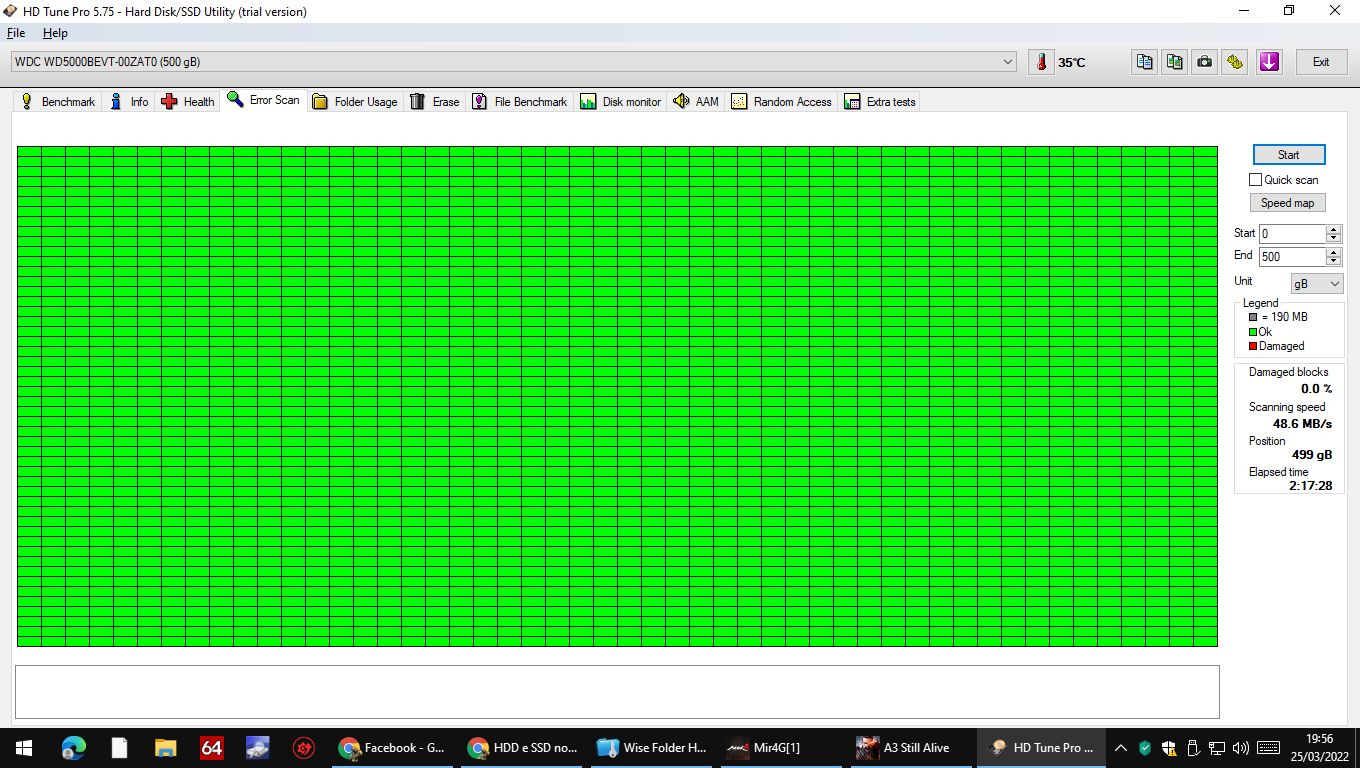Screen dimensions: 1360x768
Task: Click the Speed map button
Action: click(x=1288, y=203)
